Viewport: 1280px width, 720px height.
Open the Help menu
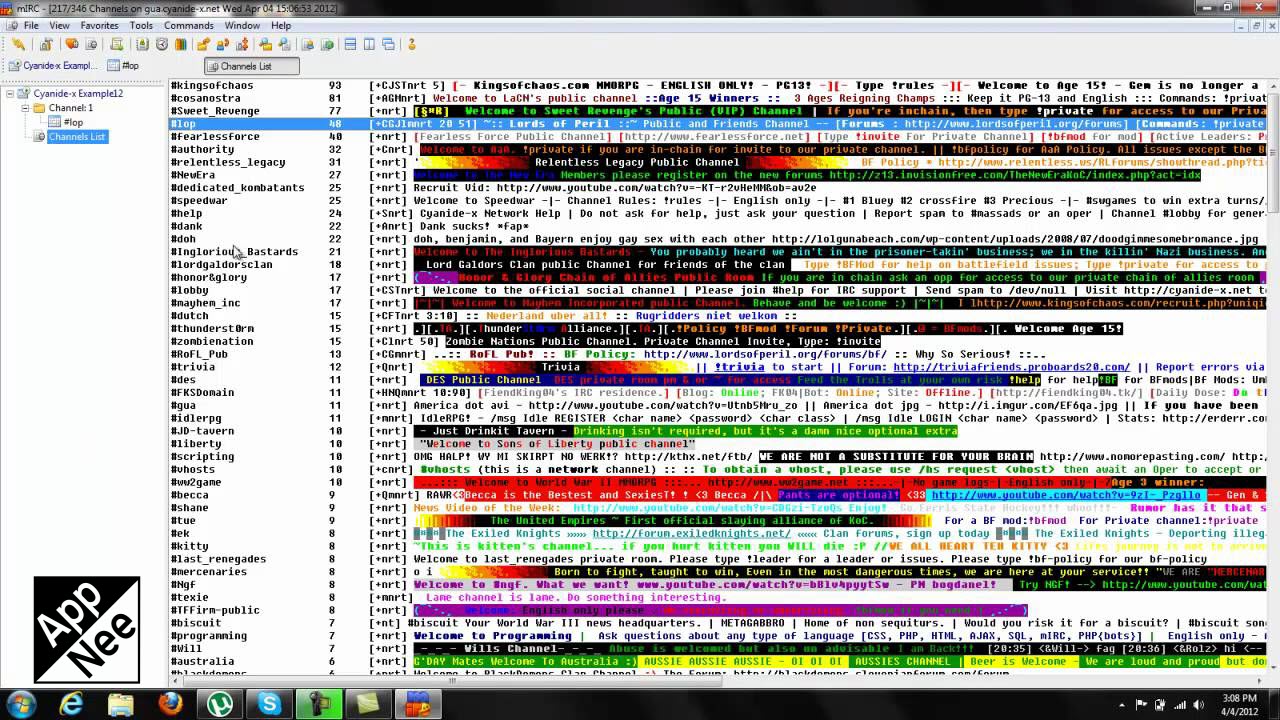coord(281,25)
